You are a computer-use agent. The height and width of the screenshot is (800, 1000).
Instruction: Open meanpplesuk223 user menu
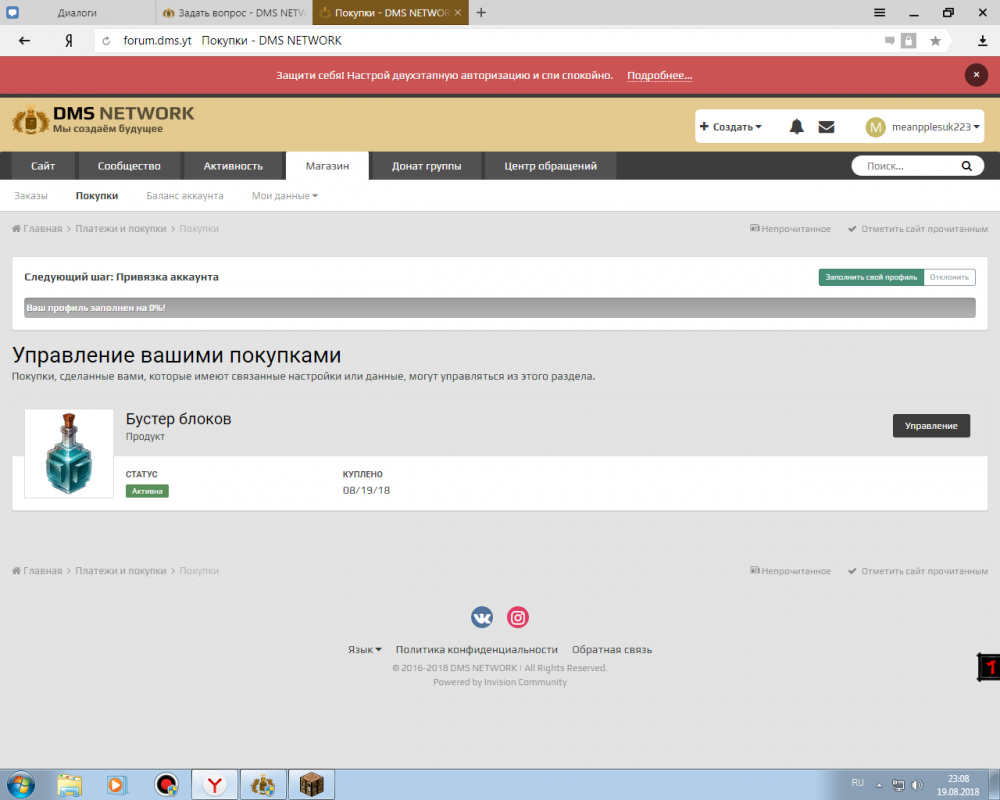pyautogui.click(x=923, y=127)
